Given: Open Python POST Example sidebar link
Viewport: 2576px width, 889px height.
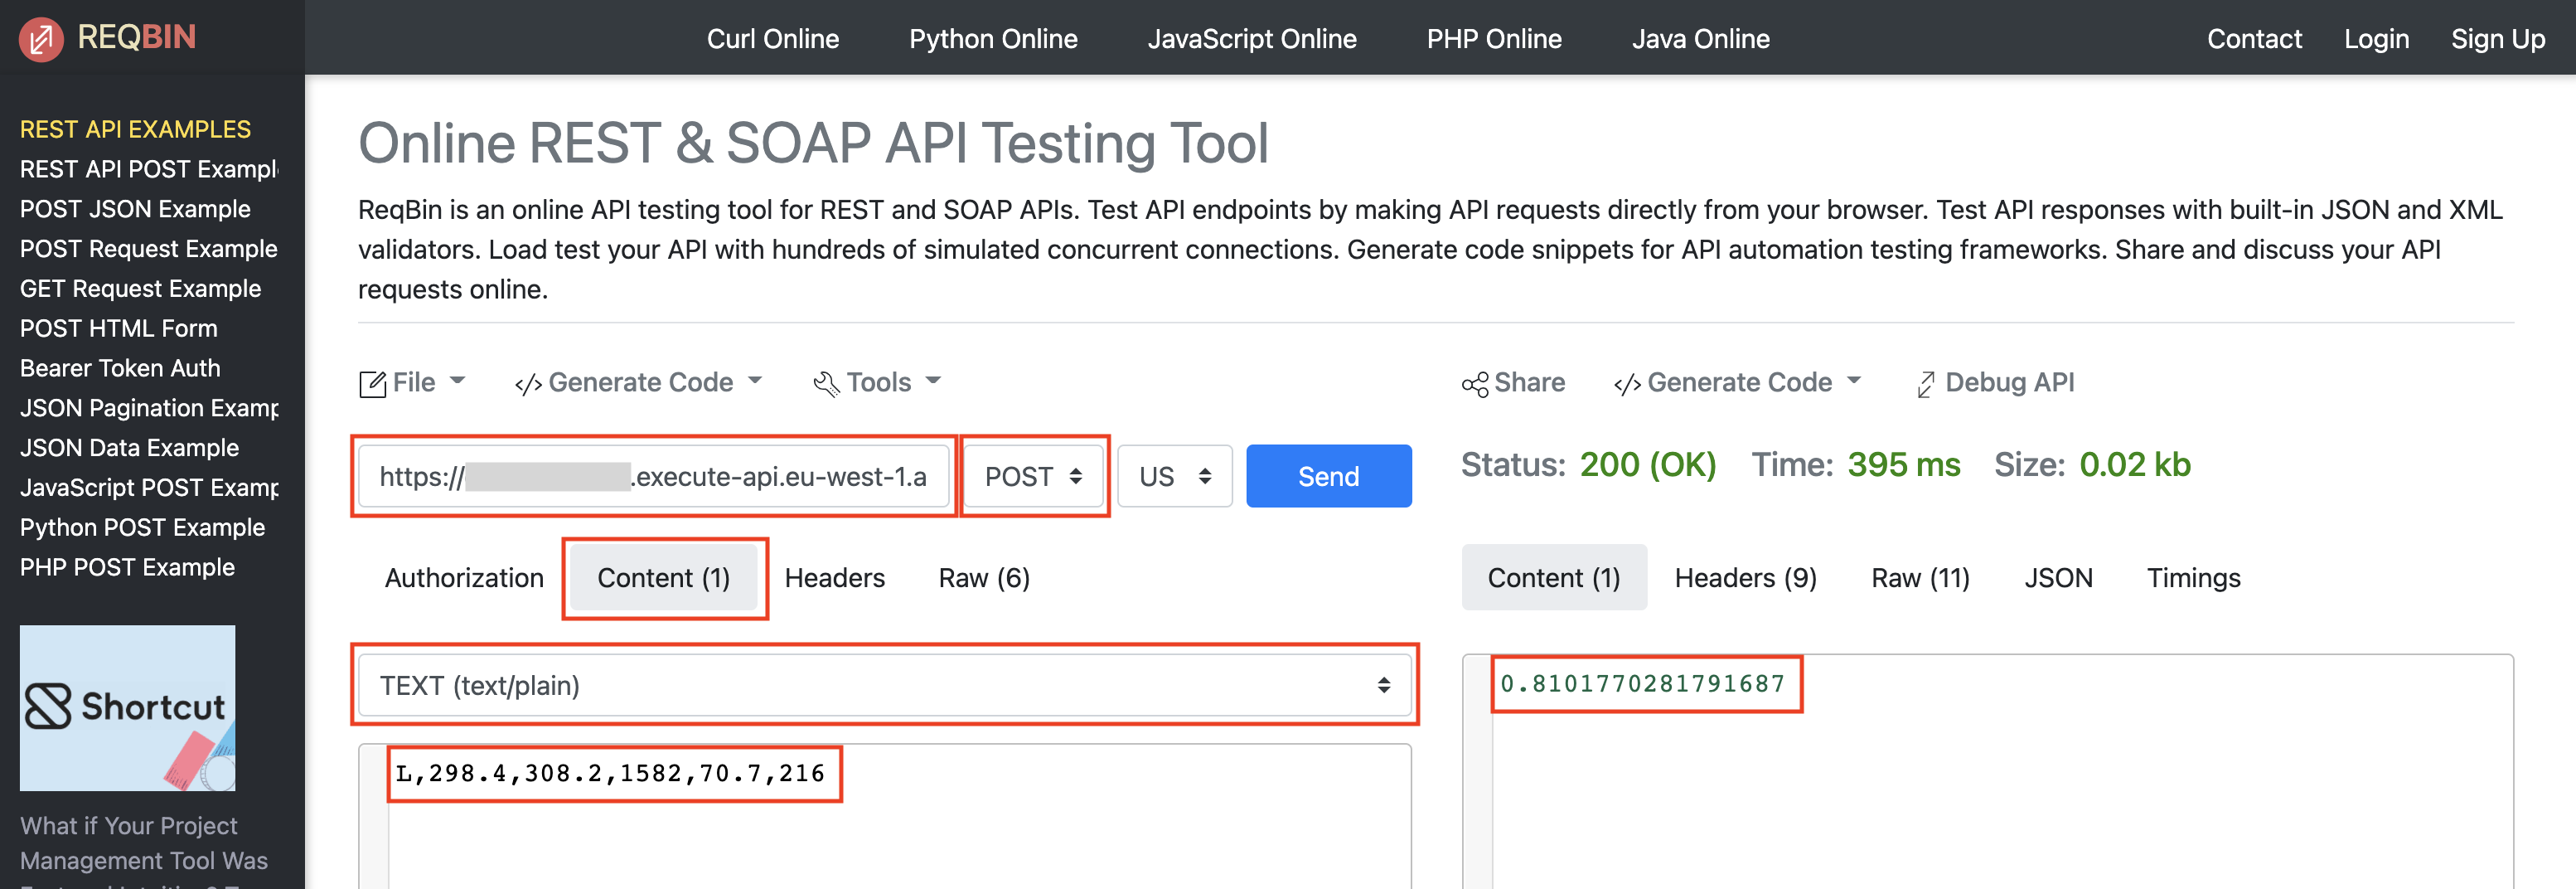Looking at the screenshot, I should [142, 527].
